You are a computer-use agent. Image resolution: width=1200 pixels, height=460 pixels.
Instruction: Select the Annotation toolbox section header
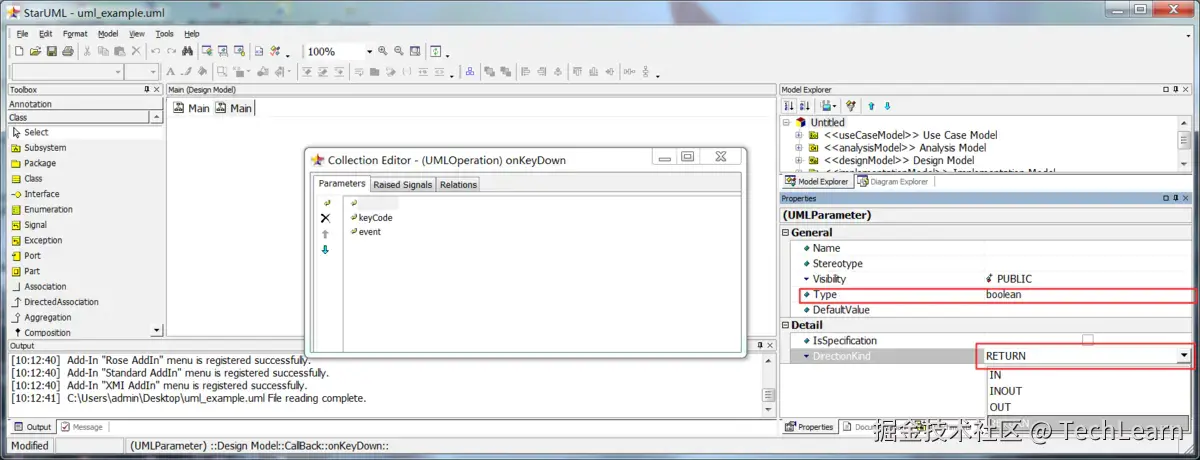pos(85,104)
